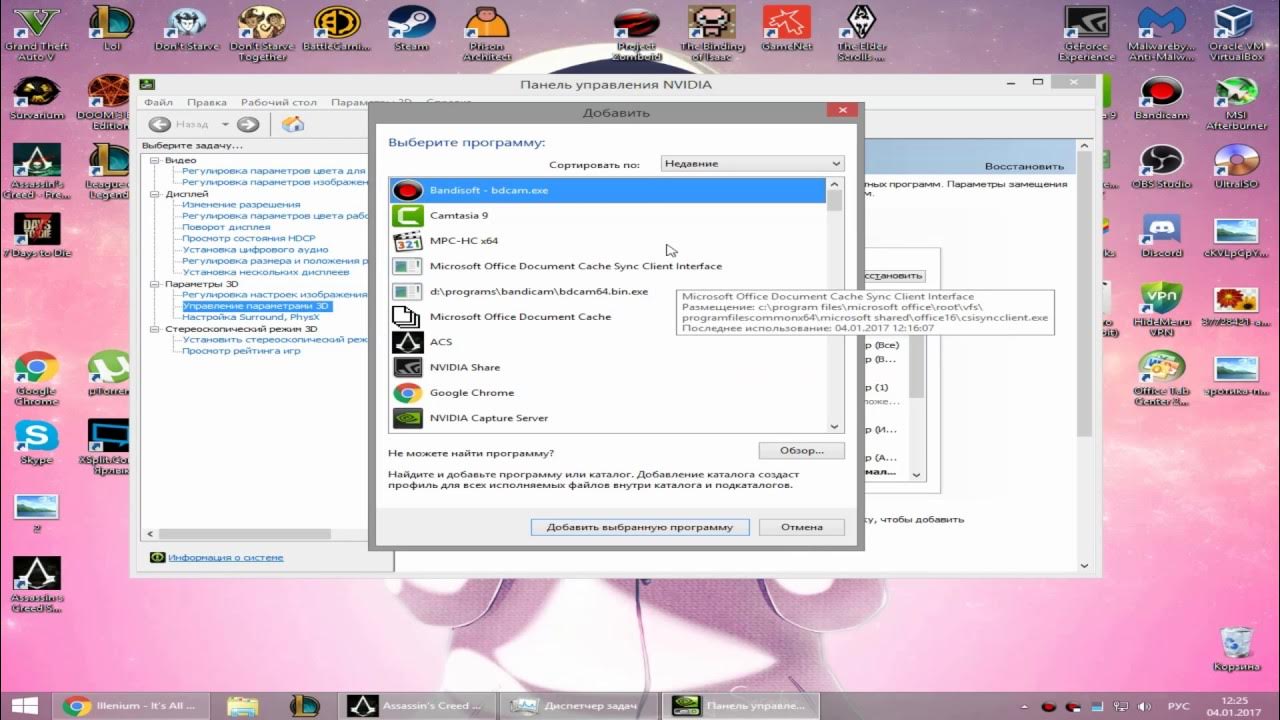Click program list vertical scrollbar thumb
Image resolution: width=1280 pixels, height=720 pixels.
point(835,201)
